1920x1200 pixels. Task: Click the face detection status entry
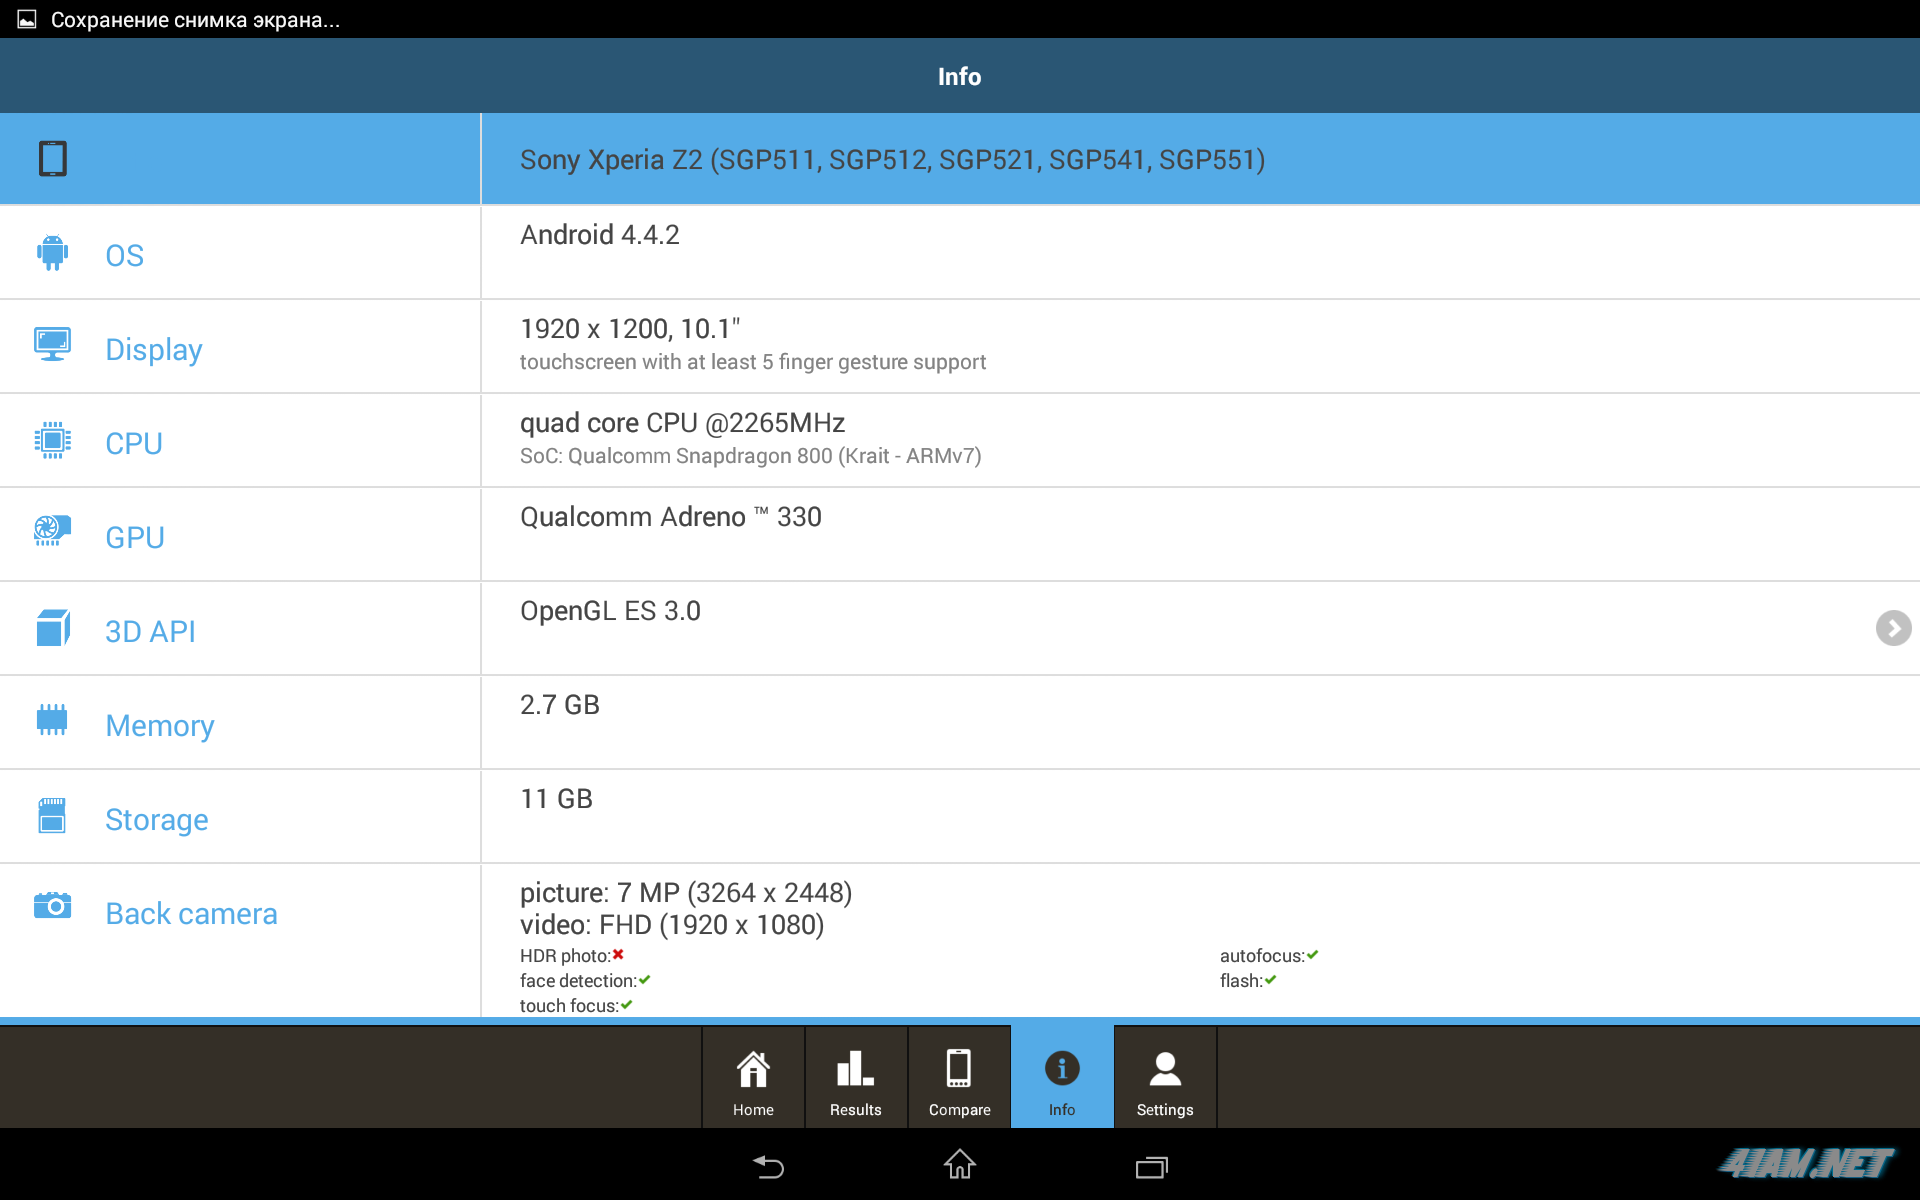tap(585, 981)
